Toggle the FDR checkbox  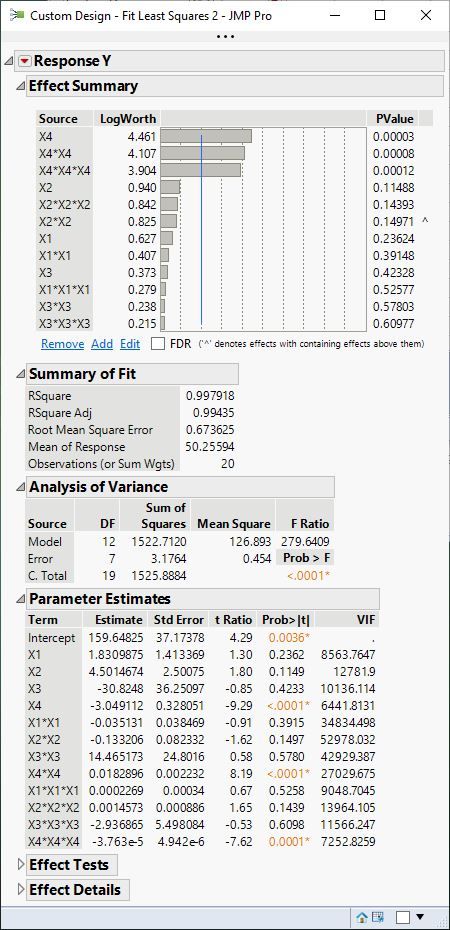click(158, 343)
